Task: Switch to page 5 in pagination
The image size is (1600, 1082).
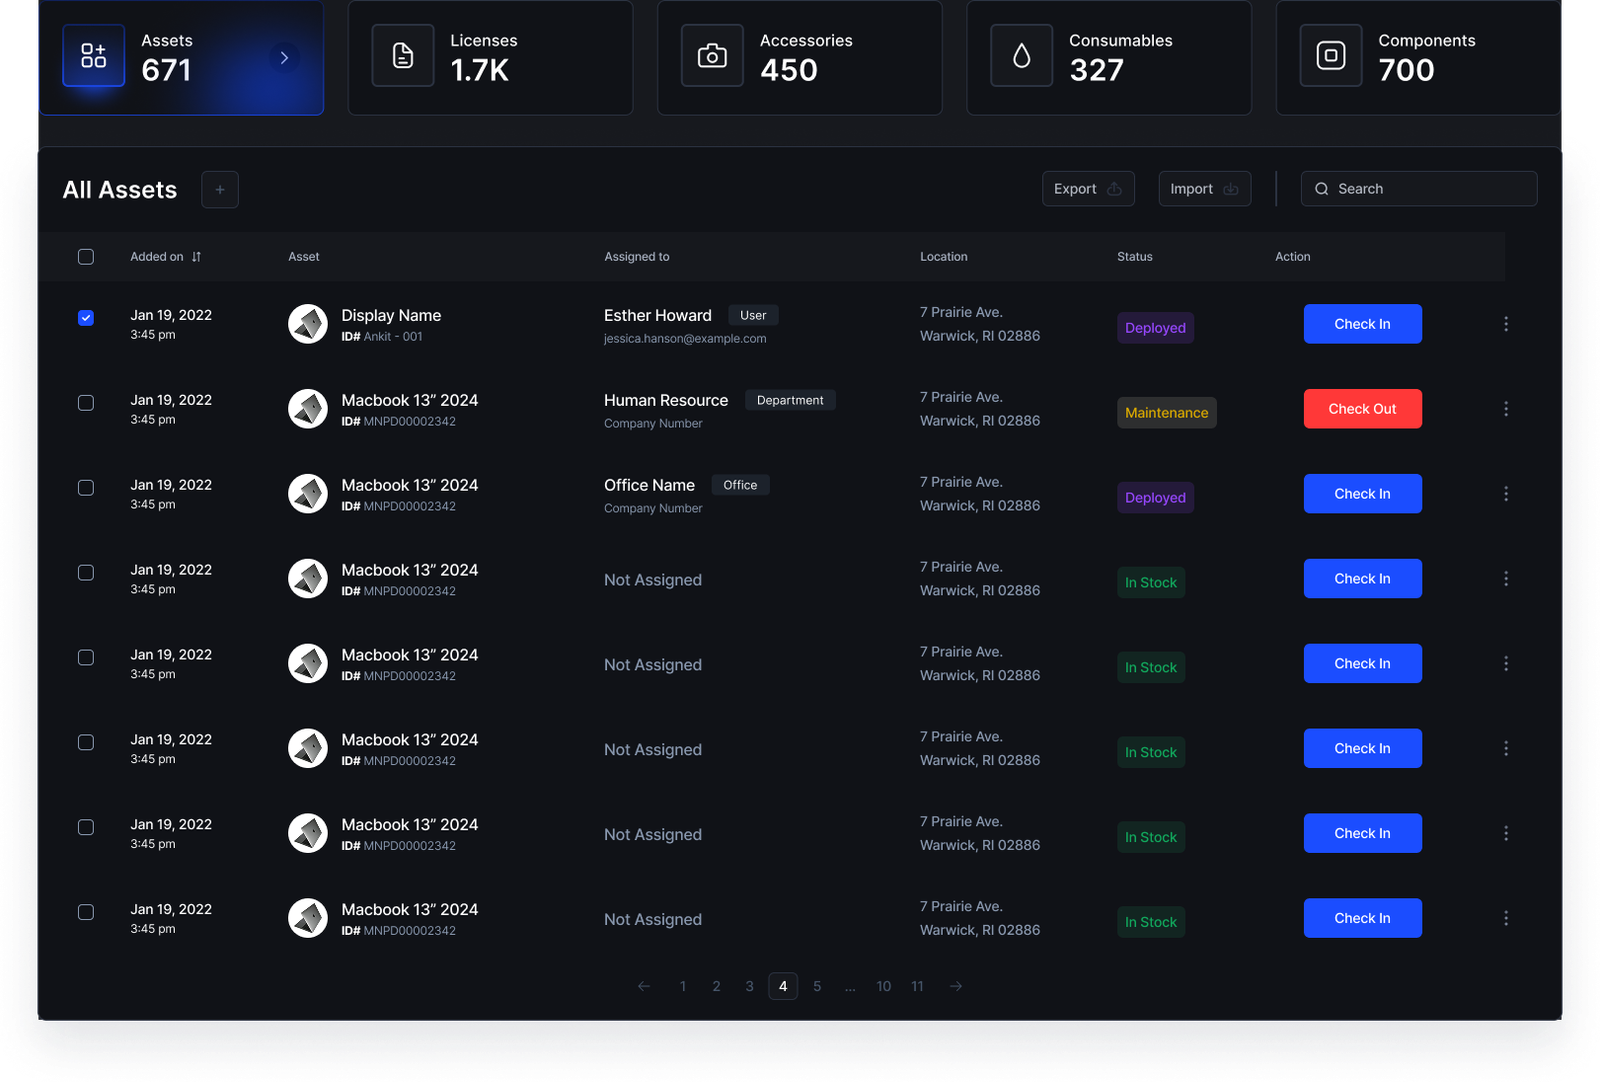Action: click(817, 986)
